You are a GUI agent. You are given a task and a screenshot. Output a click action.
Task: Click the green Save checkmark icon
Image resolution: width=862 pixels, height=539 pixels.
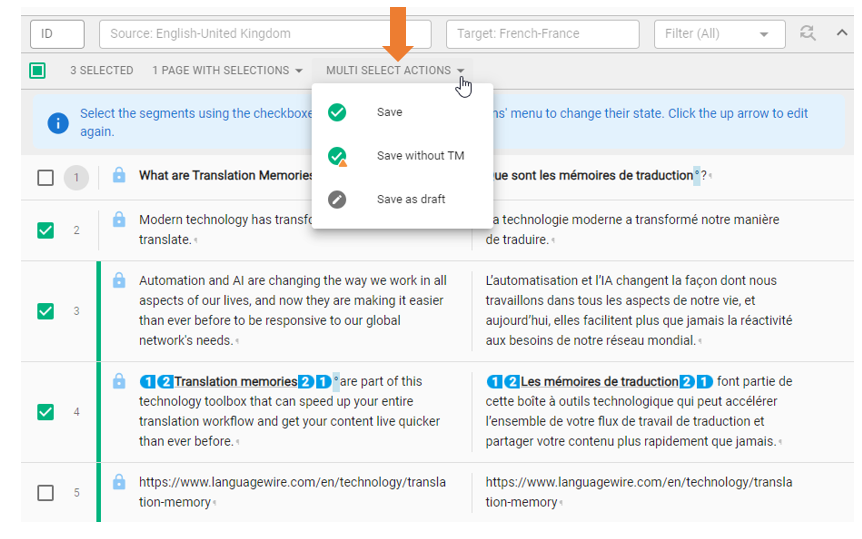[x=337, y=113]
